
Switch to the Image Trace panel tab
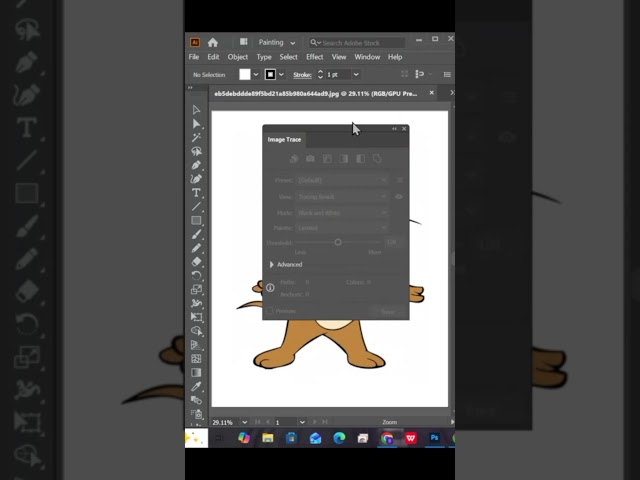[284, 140]
